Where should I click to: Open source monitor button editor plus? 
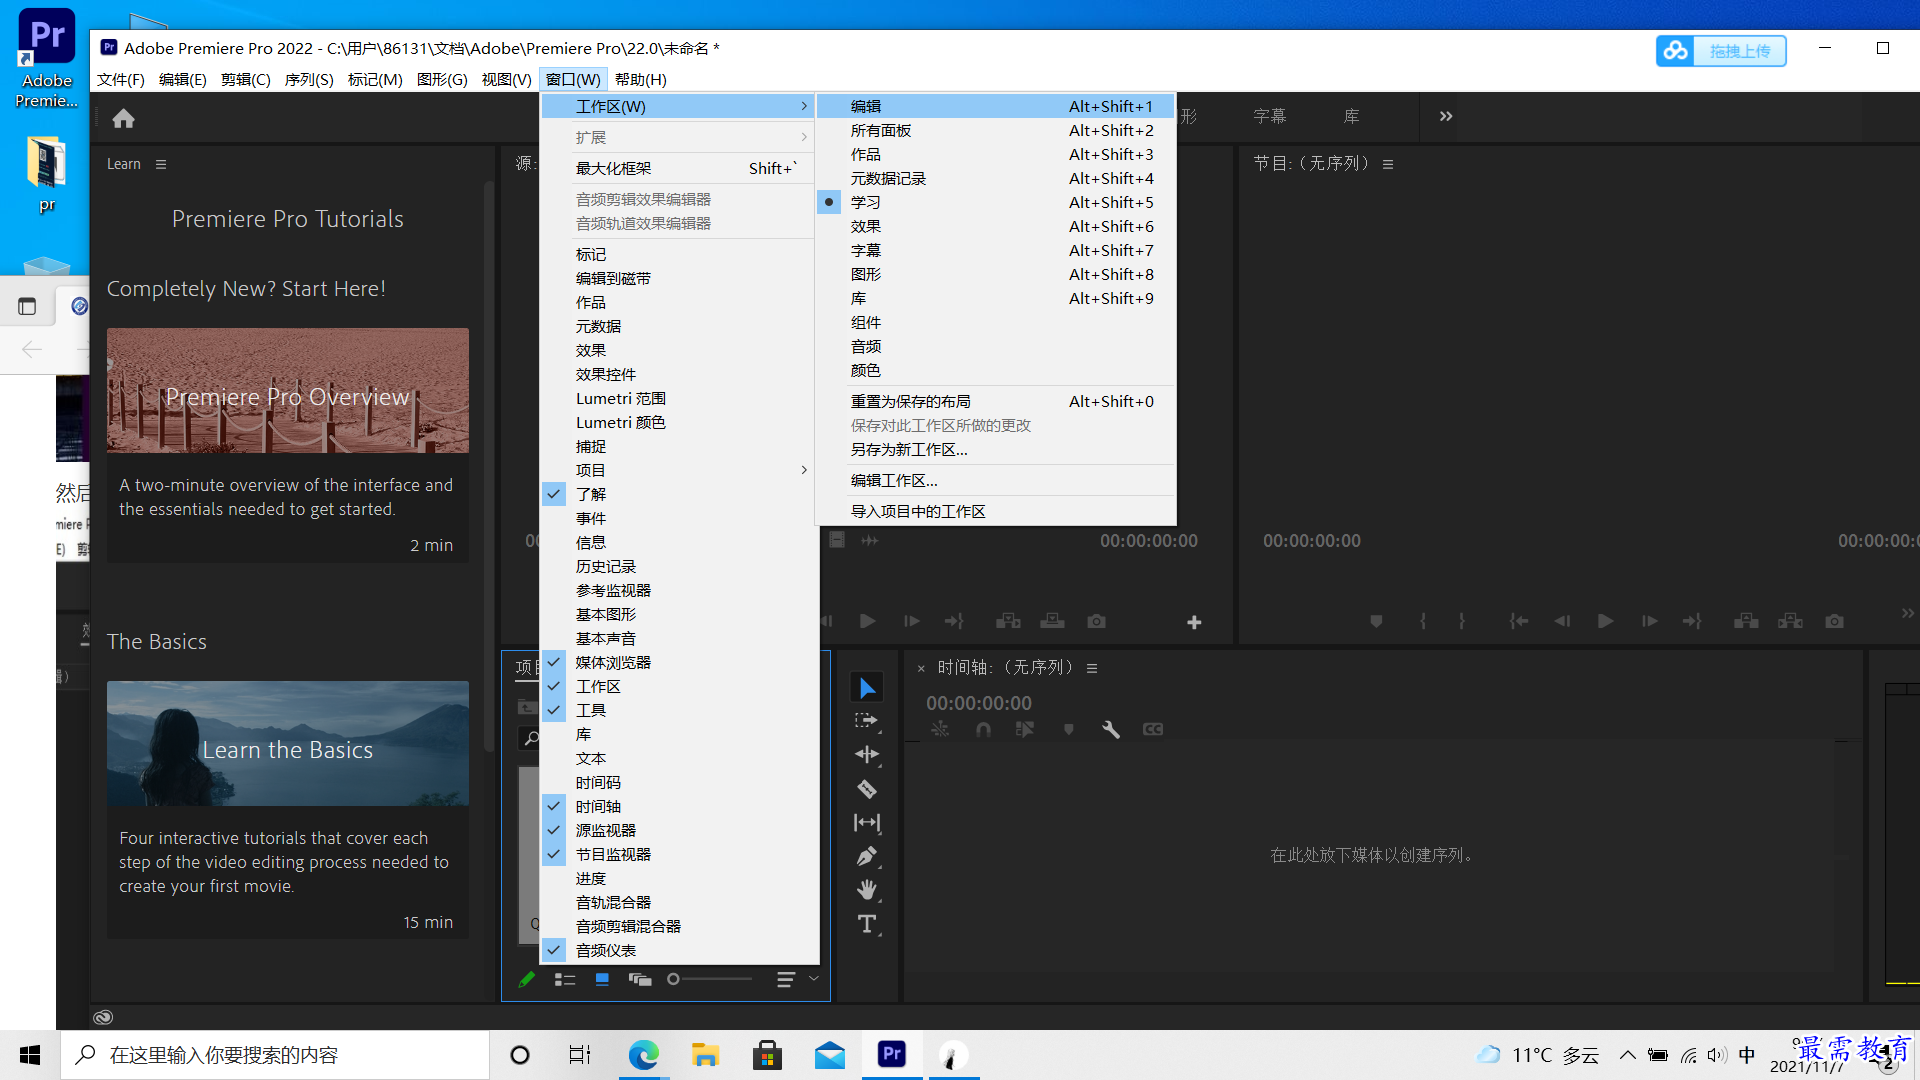point(1194,622)
